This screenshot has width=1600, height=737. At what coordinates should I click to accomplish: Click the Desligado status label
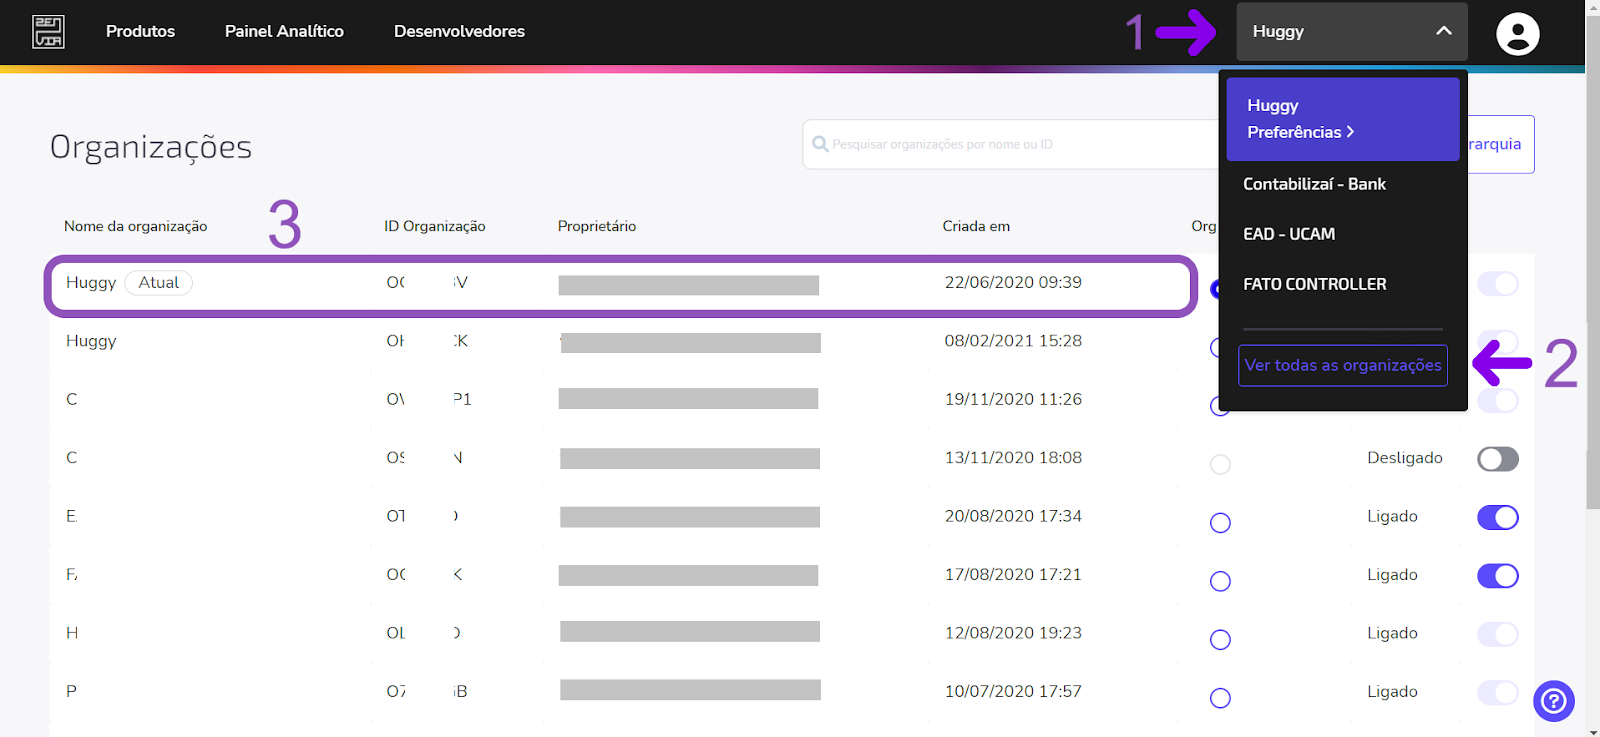point(1405,458)
